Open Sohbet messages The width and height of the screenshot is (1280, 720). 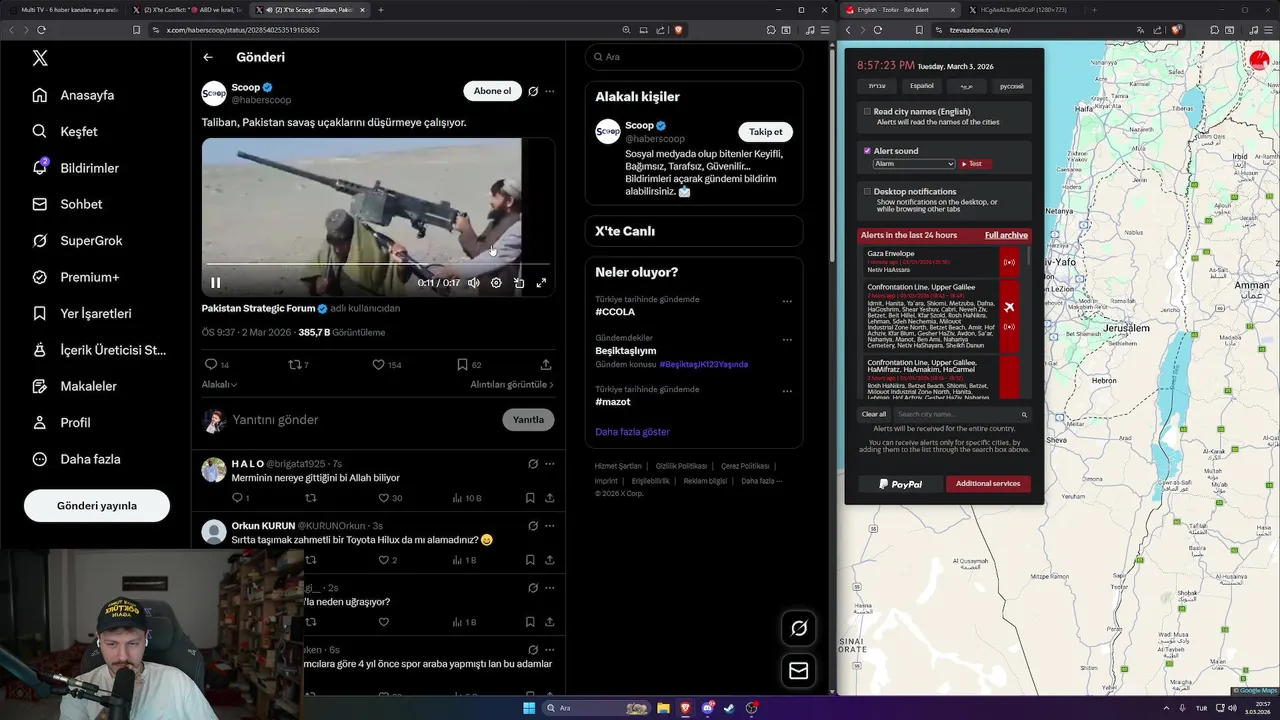click(67, 204)
